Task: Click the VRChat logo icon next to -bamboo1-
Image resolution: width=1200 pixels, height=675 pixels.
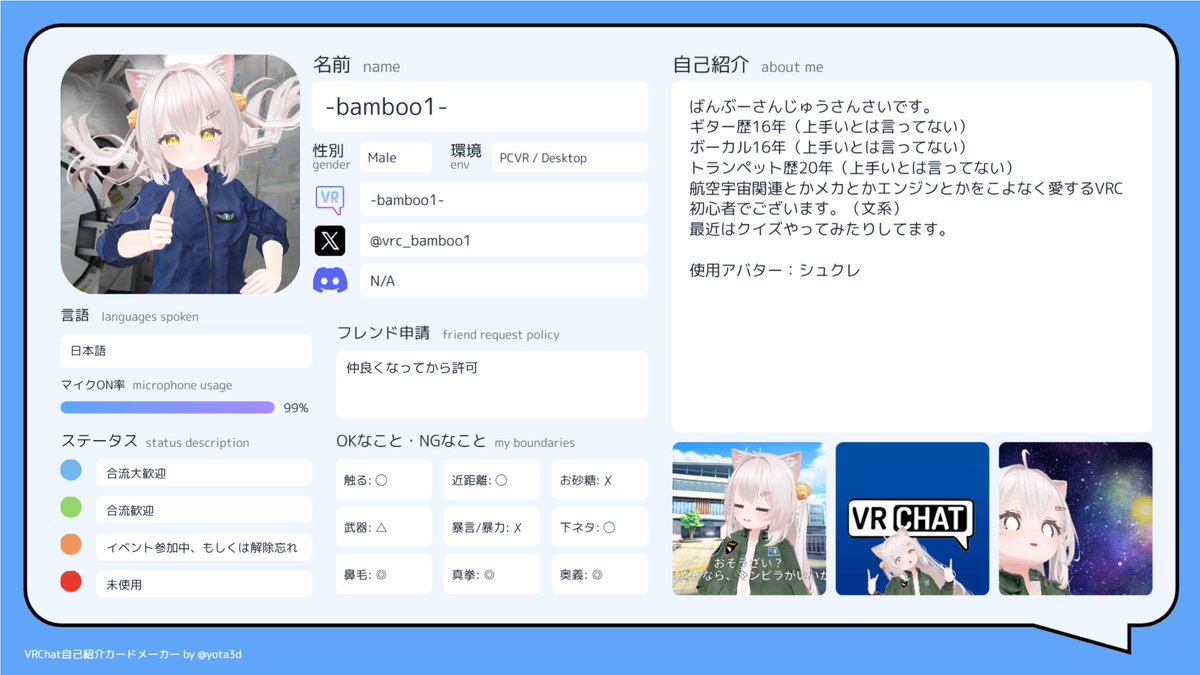Action: [x=331, y=199]
